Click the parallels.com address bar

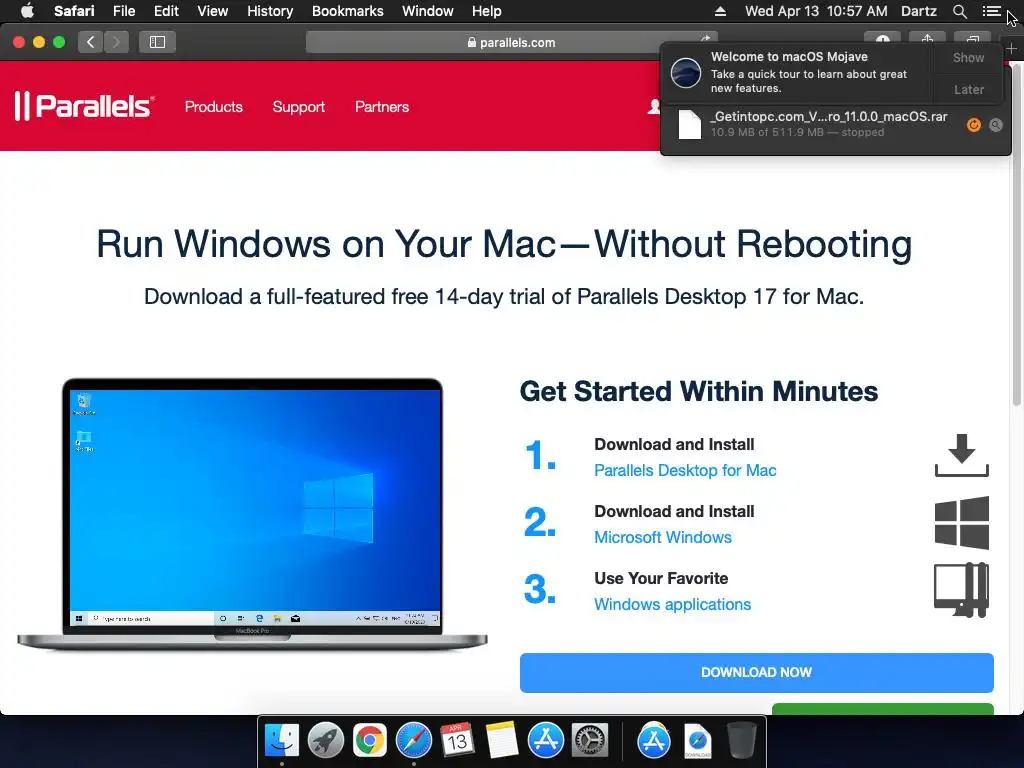pos(511,42)
